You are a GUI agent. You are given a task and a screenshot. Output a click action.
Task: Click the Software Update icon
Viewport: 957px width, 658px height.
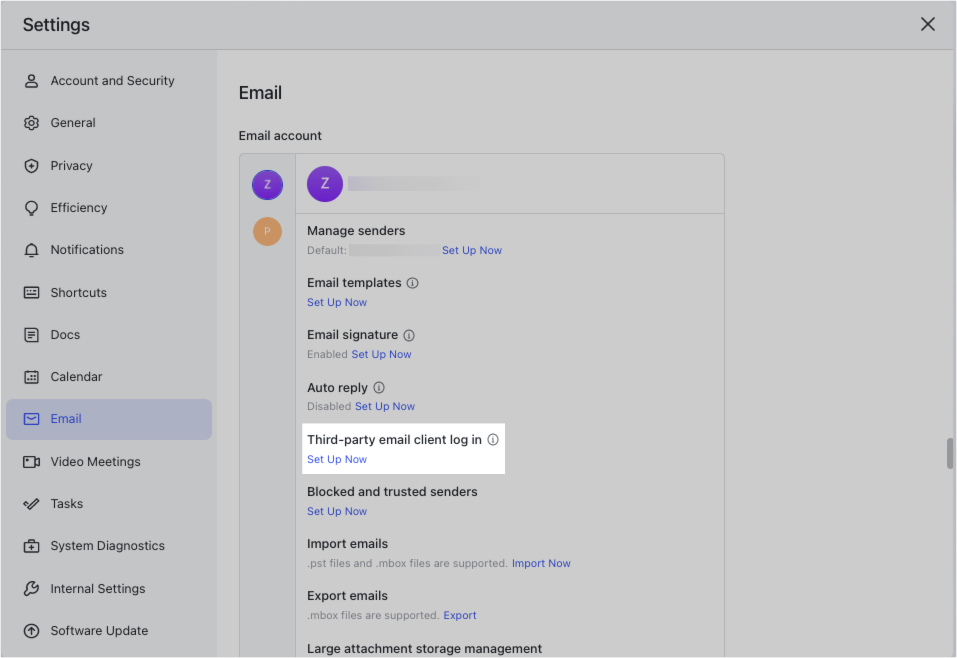(x=31, y=630)
